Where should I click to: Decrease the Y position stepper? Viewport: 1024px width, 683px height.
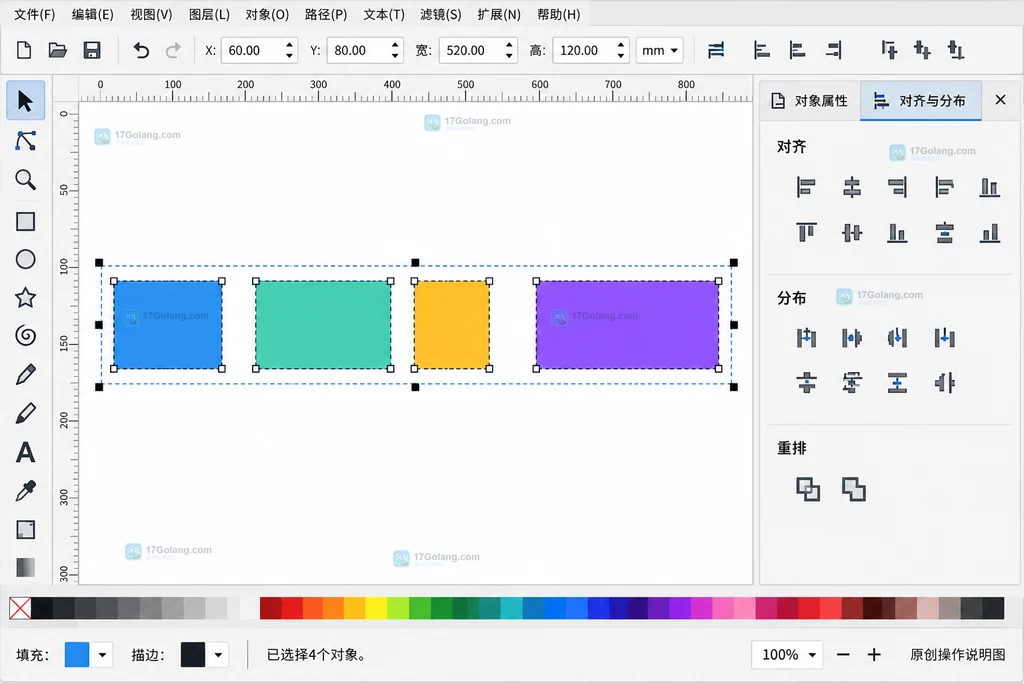[394, 56]
